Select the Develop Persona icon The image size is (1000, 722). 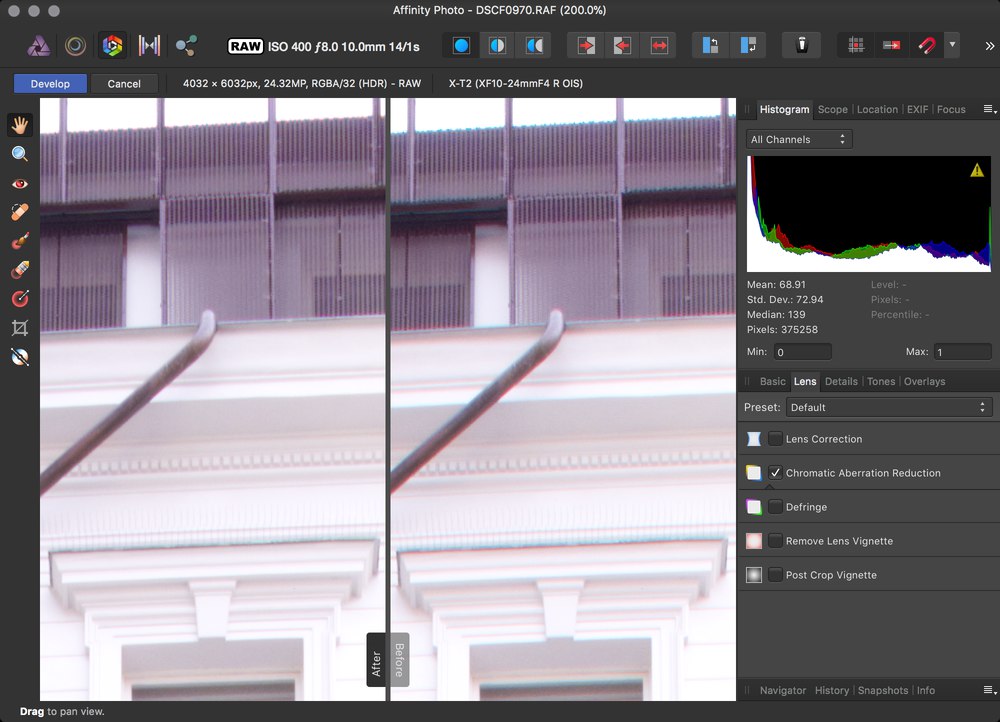112,46
